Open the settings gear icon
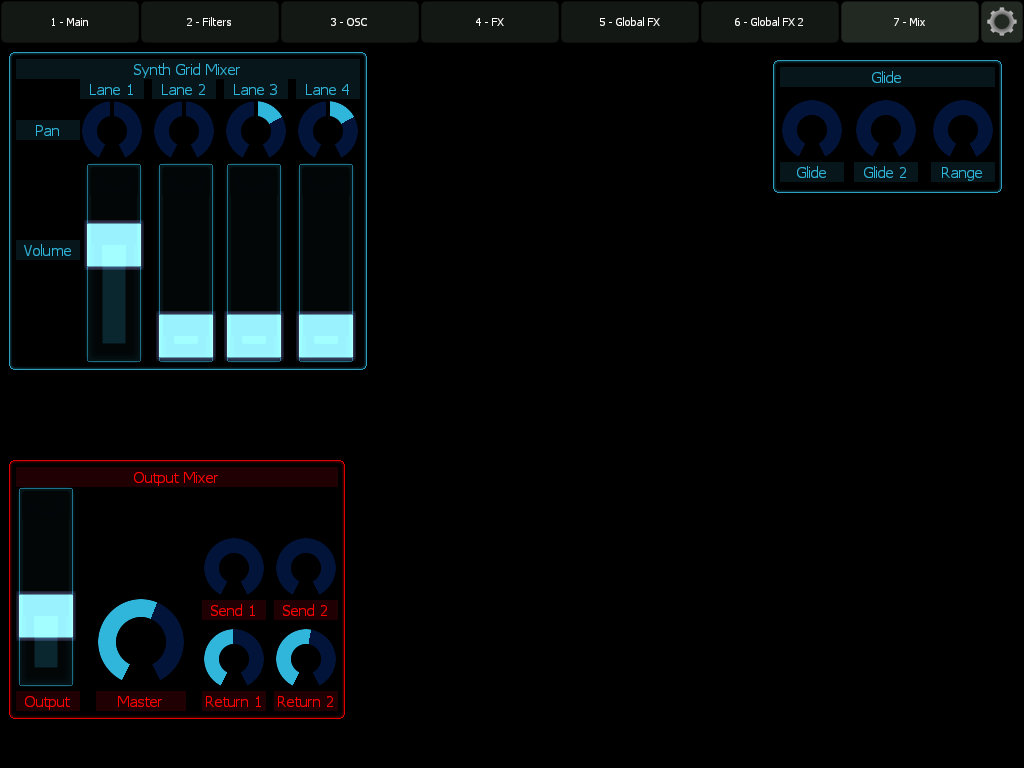Screen dimensions: 1024x768 point(1002,22)
